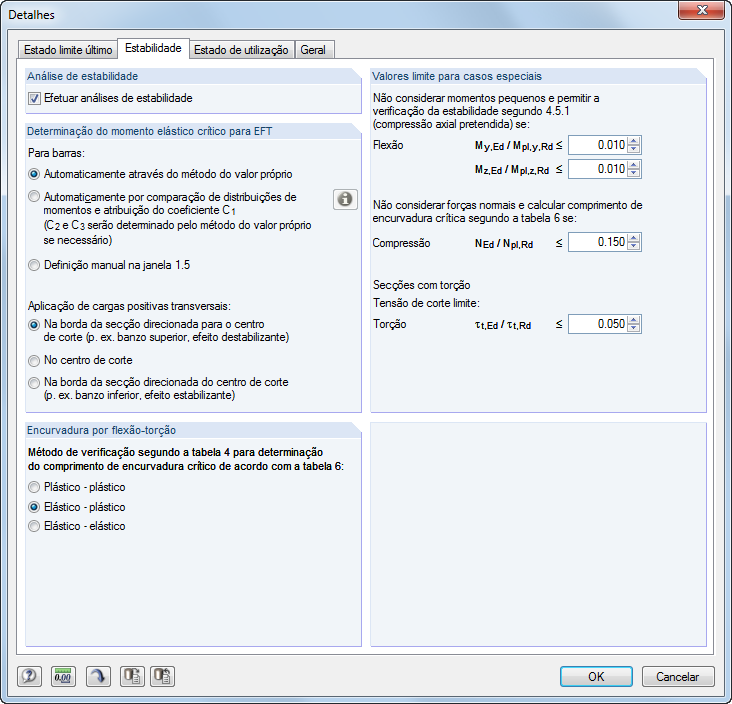The image size is (732, 704).
Task: Edit Torção 0.050 input field
Action: (598, 324)
